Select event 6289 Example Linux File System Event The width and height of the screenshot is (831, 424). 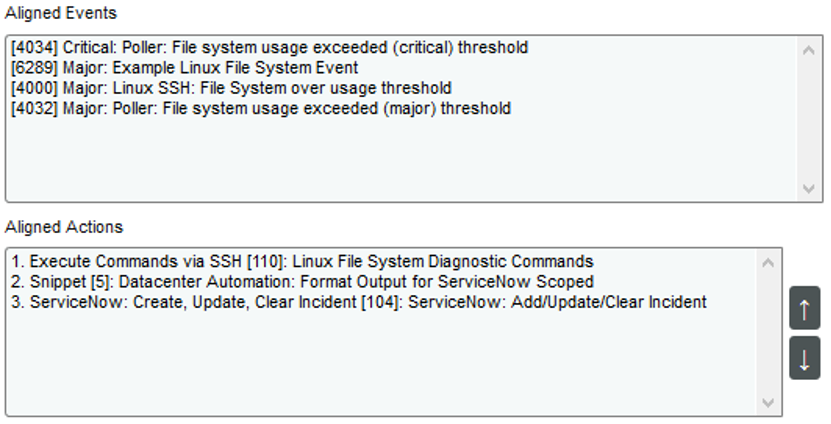click(x=184, y=68)
